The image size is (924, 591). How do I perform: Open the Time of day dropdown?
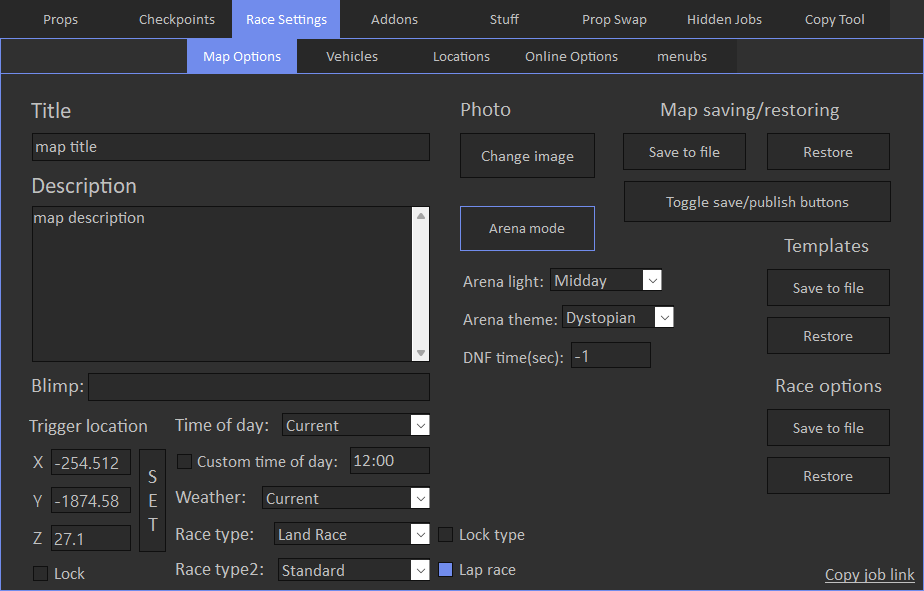(x=355, y=425)
